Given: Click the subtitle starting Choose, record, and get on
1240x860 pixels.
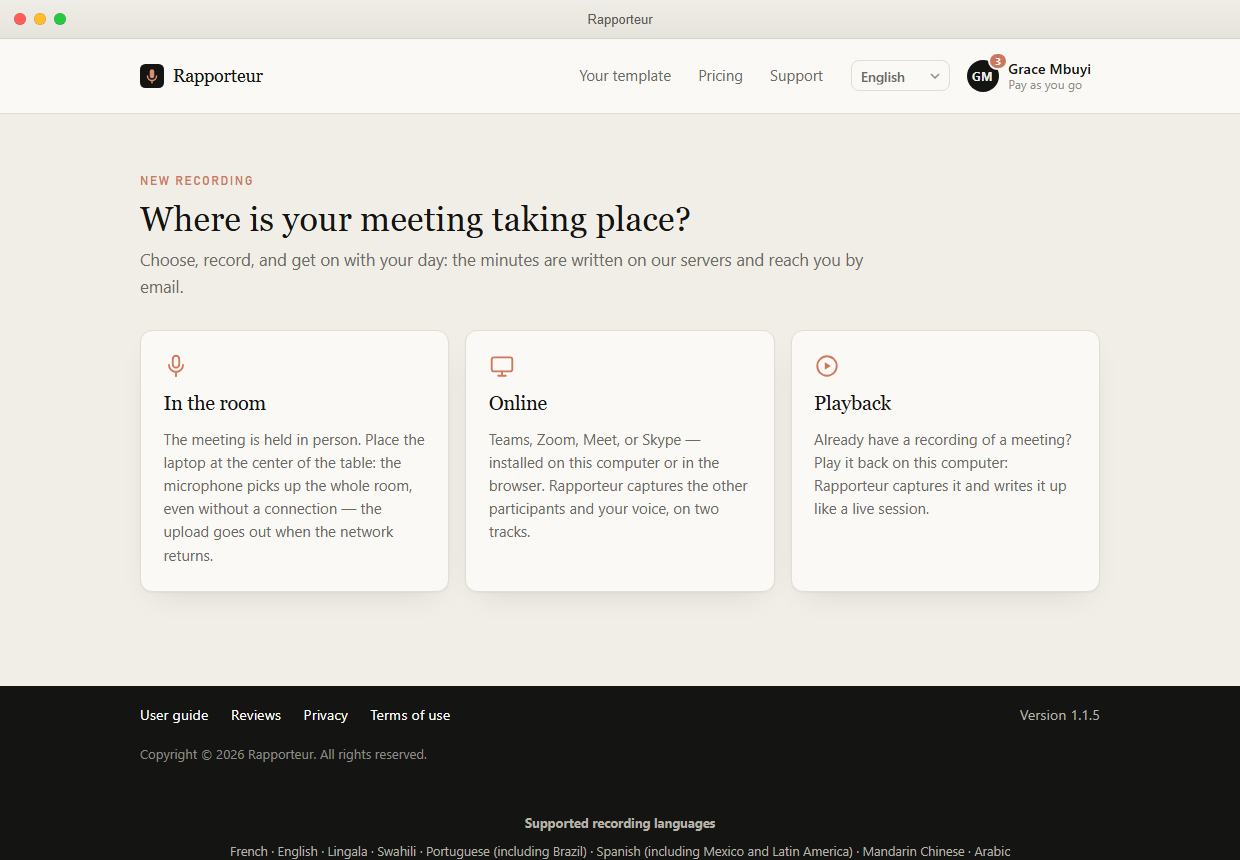Looking at the screenshot, I should click(502, 273).
